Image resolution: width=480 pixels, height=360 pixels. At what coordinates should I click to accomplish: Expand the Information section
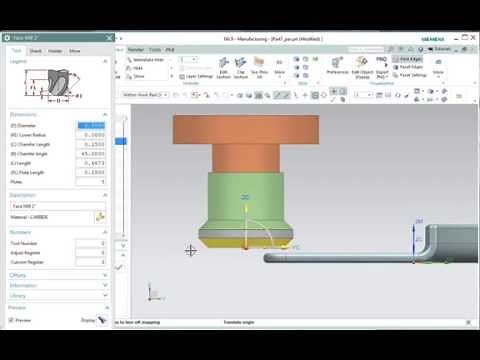click(x=105, y=285)
